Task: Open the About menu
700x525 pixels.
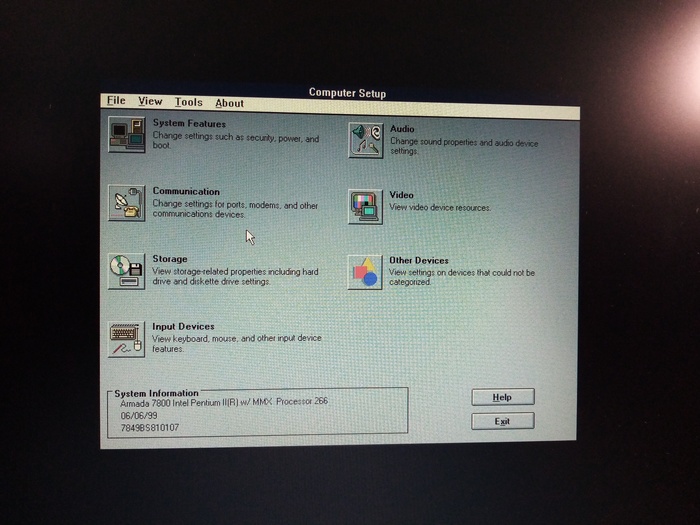Action: tap(229, 103)
